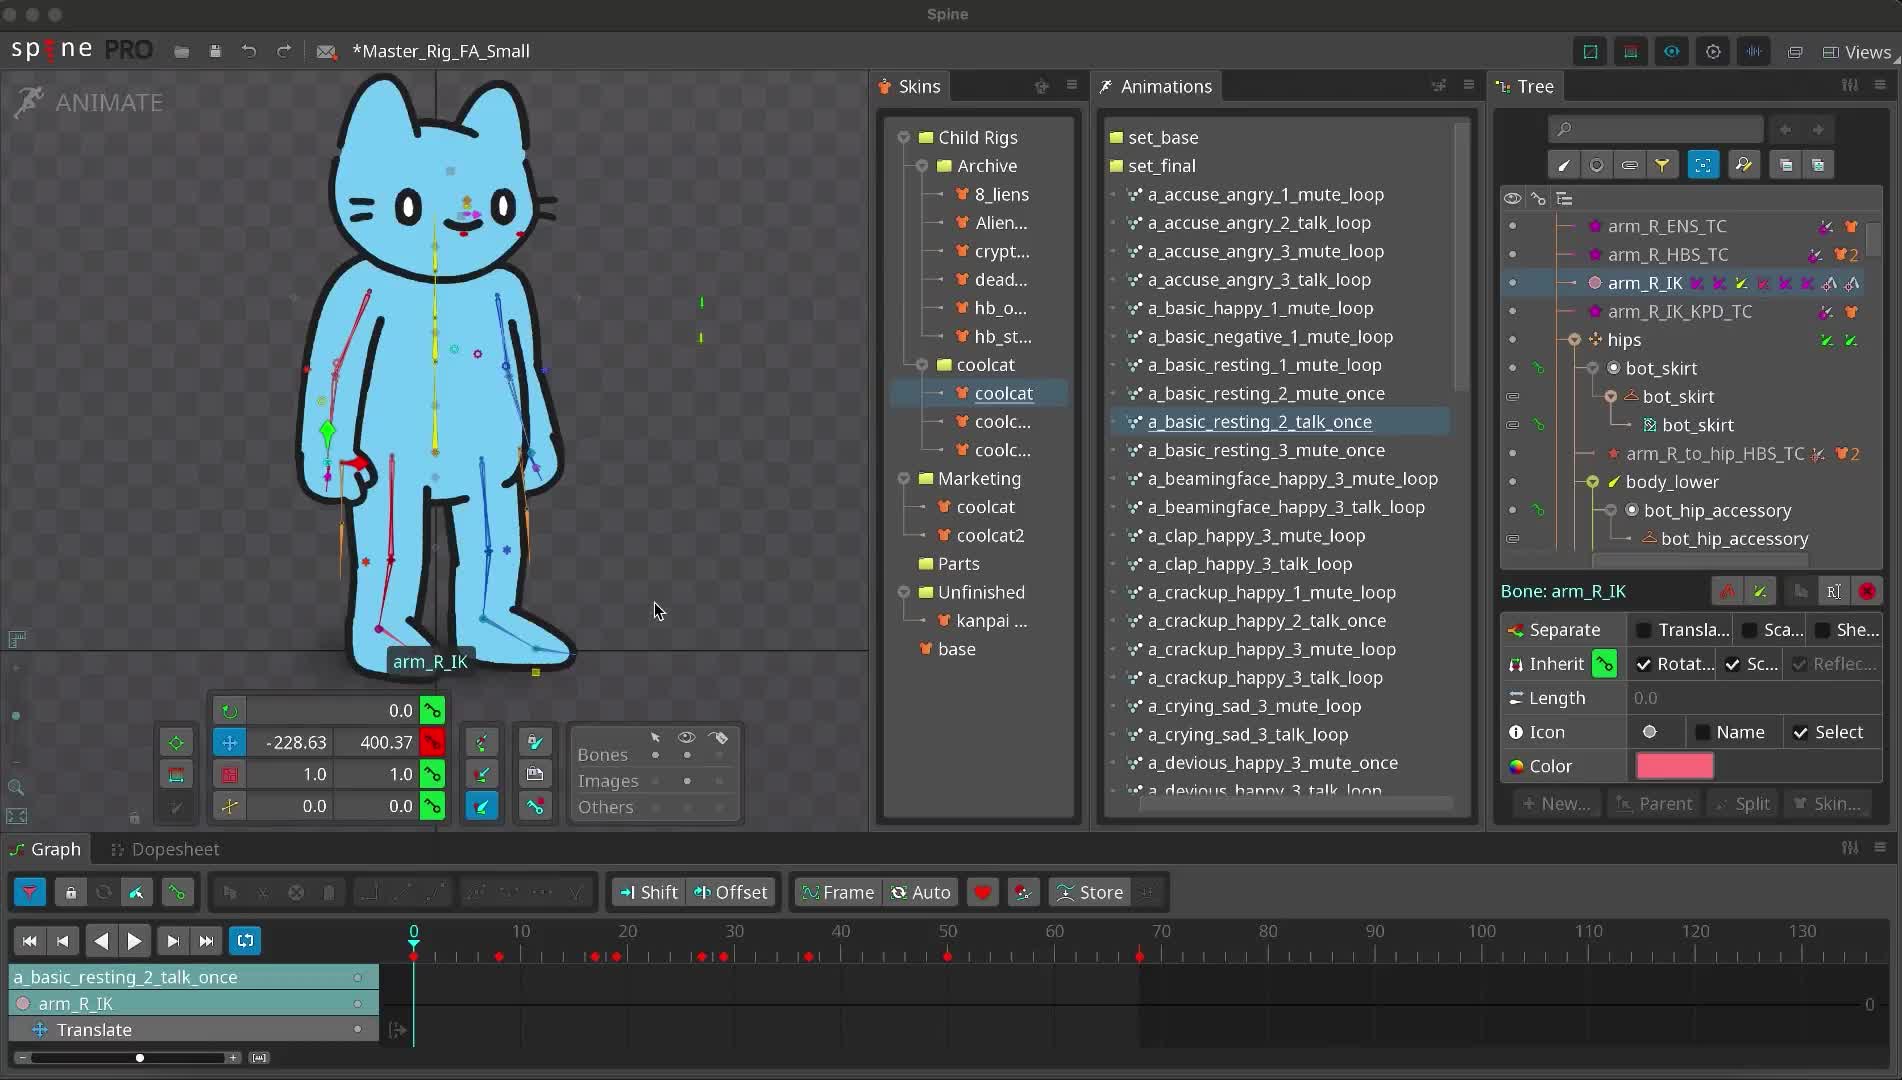Click the Parent button
Image resolution: width=1902 pixels, height=1080 pixels.
(1655, 804)
